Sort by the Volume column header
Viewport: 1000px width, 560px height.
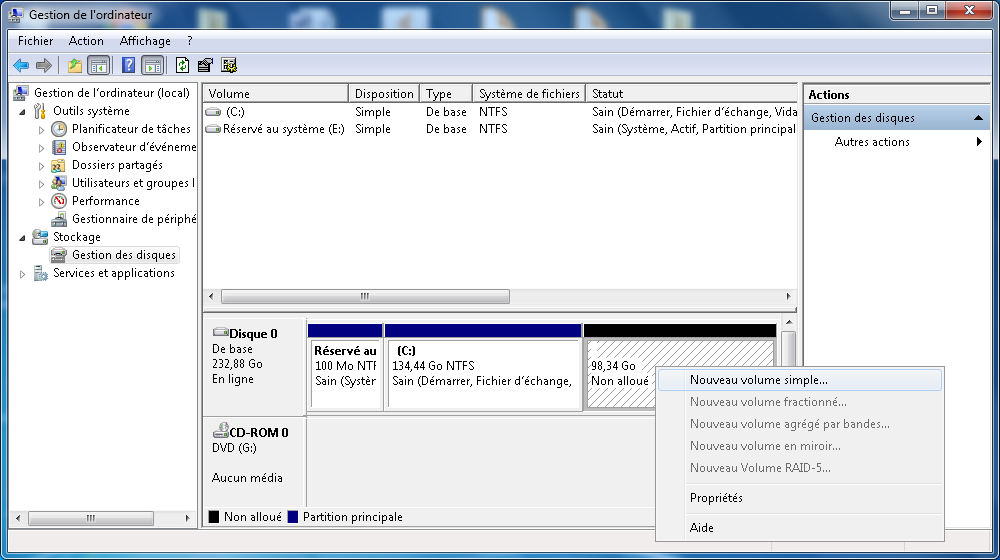tap(276, 94)
